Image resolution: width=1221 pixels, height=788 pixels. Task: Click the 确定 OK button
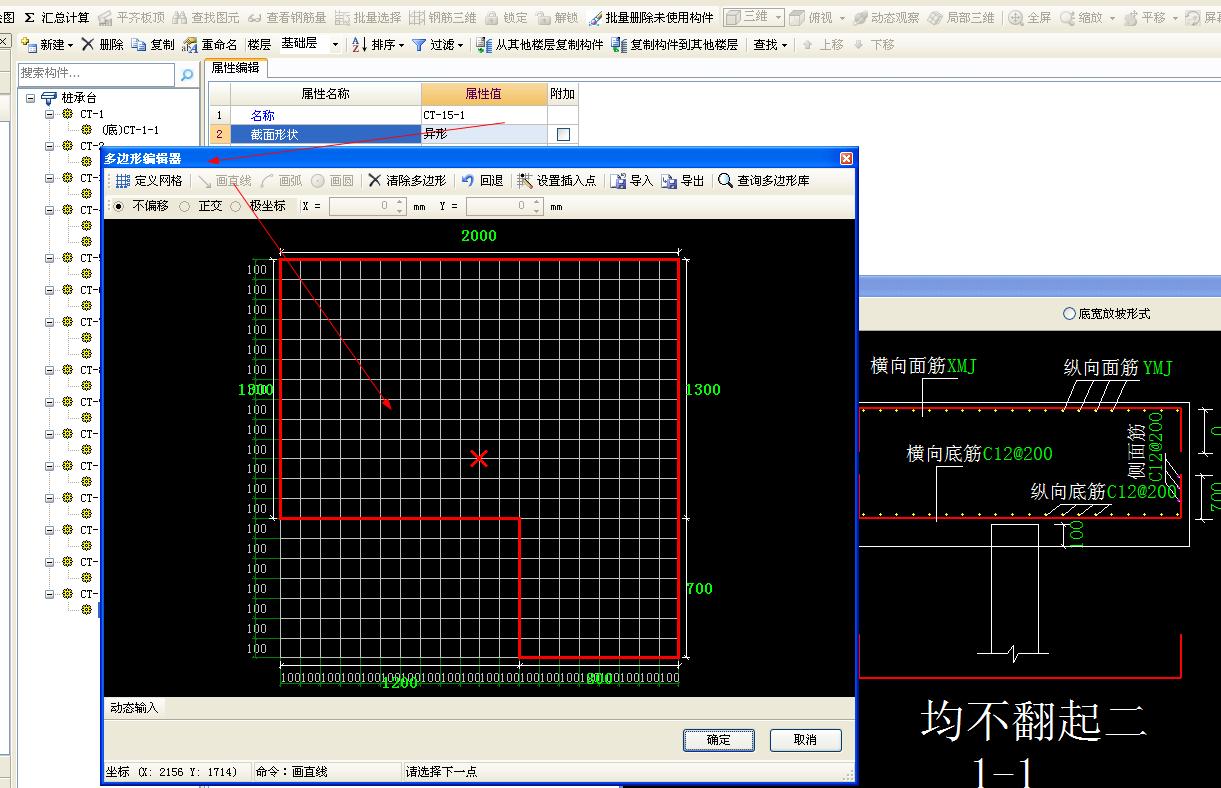pyautogui.click(x=718, y=740)
